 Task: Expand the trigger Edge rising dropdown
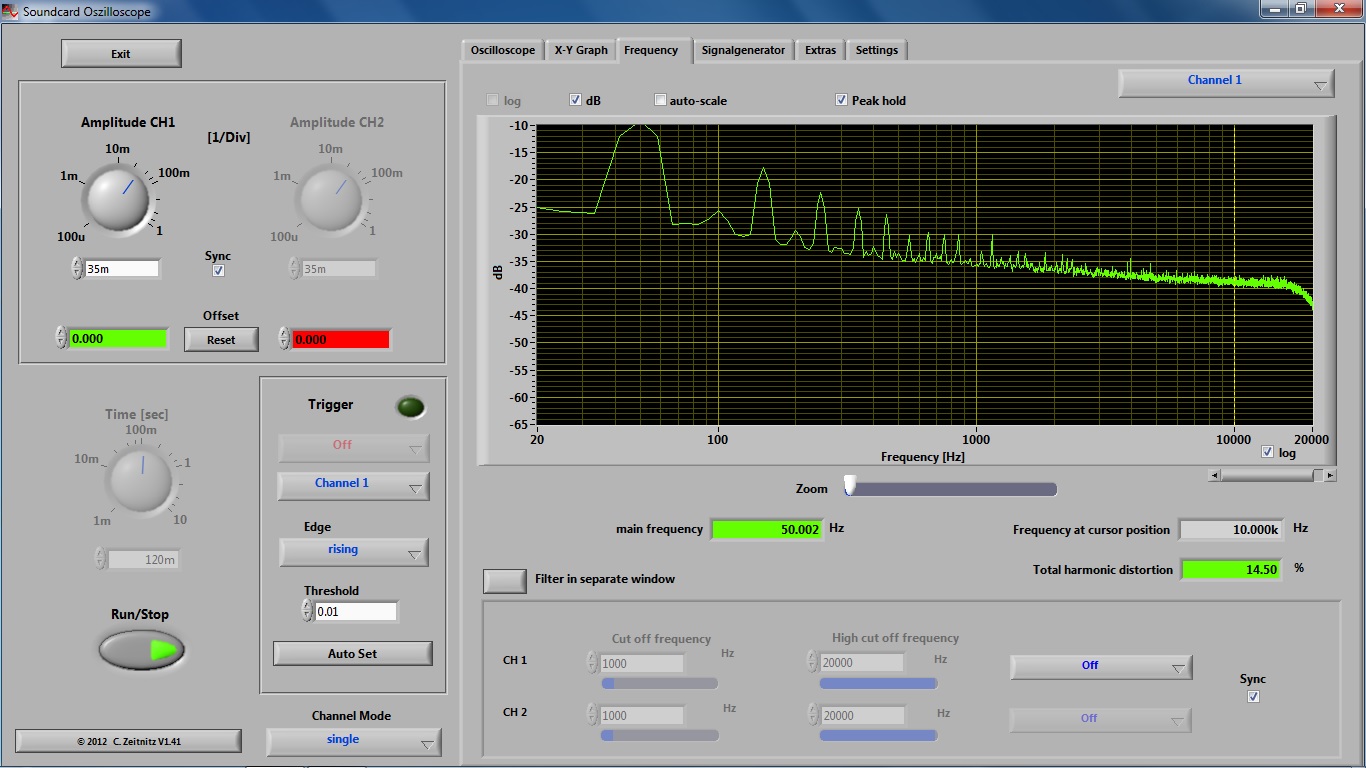click(354, 551)
